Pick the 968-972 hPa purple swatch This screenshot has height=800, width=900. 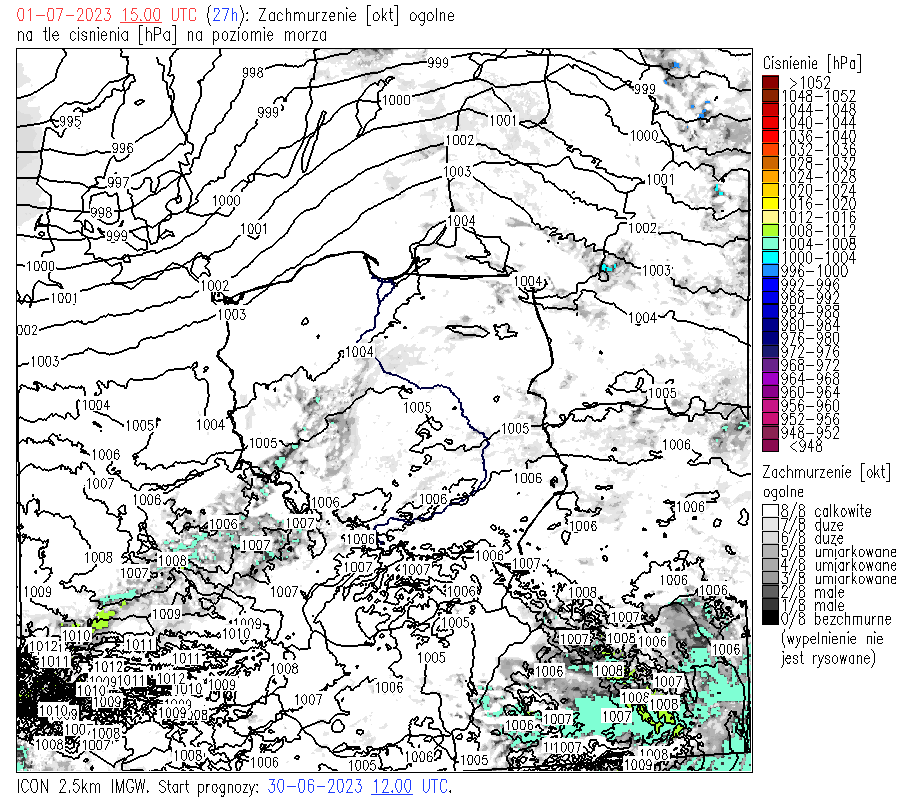(770, 366)
